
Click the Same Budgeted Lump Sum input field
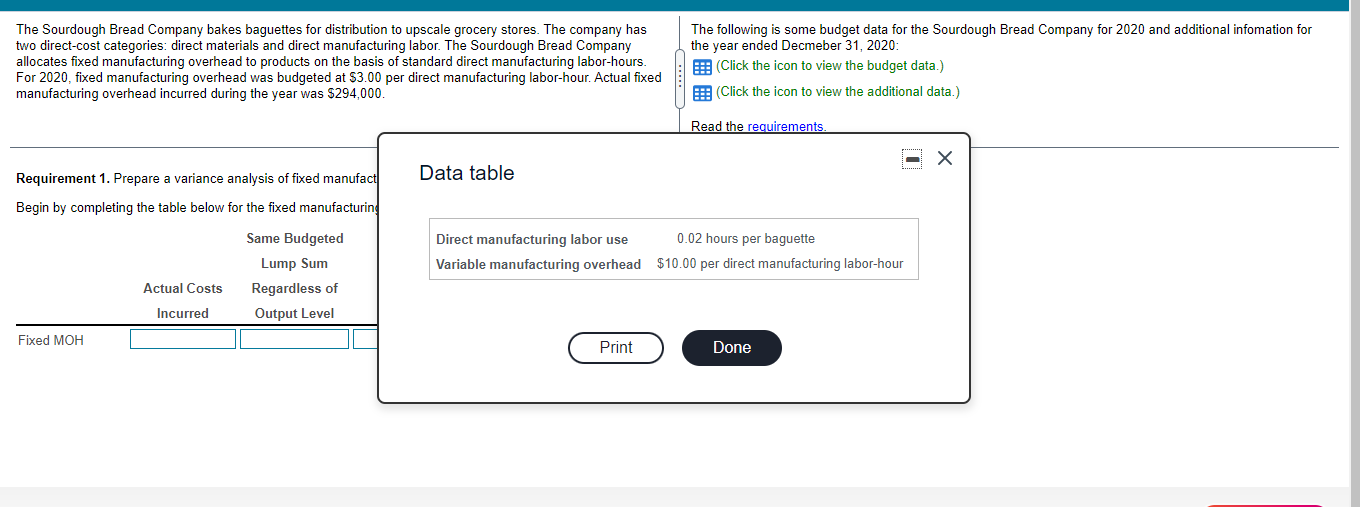(294, 339)
